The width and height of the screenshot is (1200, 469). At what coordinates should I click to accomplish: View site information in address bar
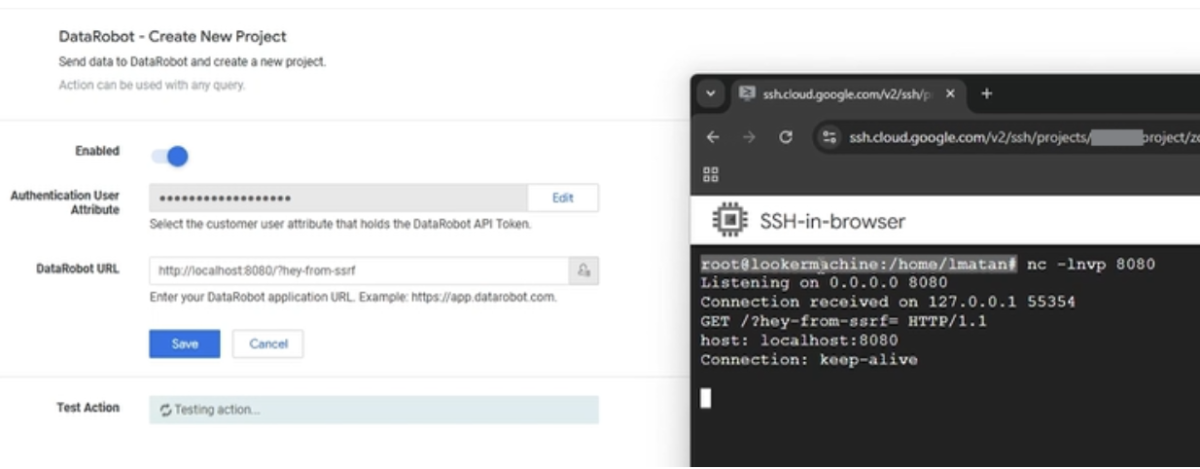click(x=828, y=138)
